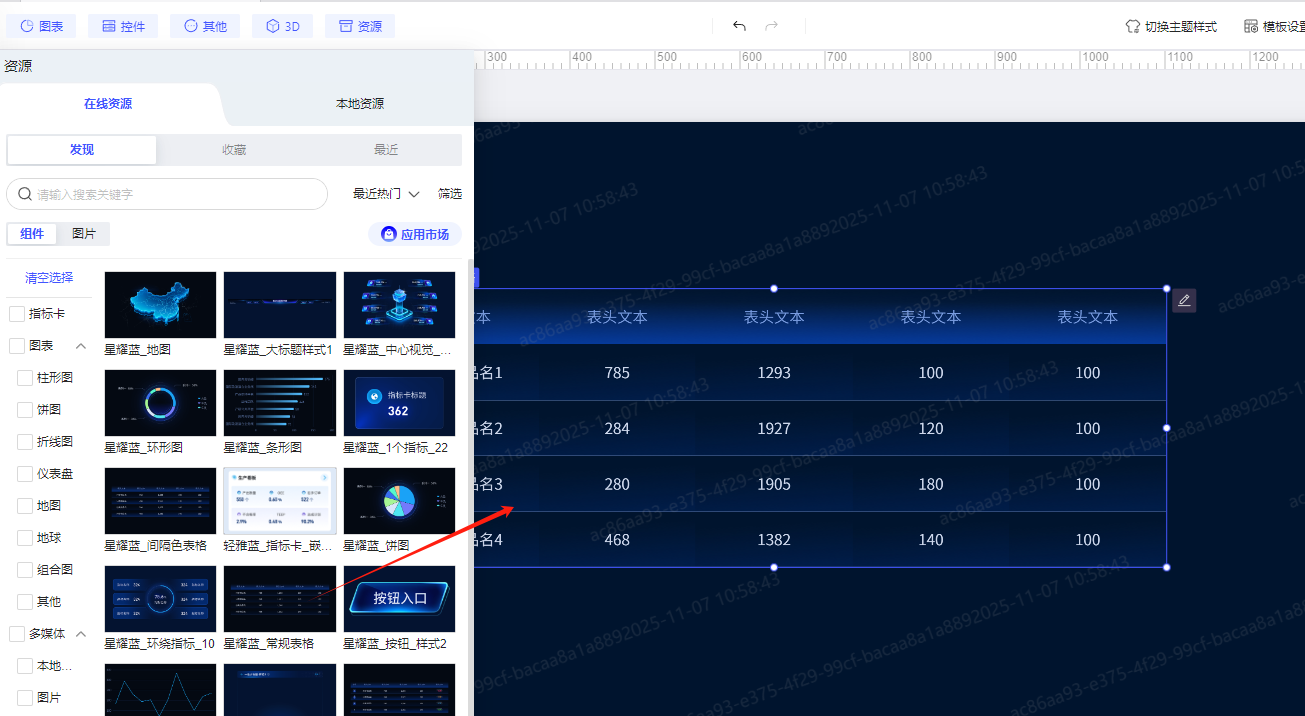Screen dimensions: 1305x716
Task: Check the 饼图 checkbox
Action: coord(25,410)
